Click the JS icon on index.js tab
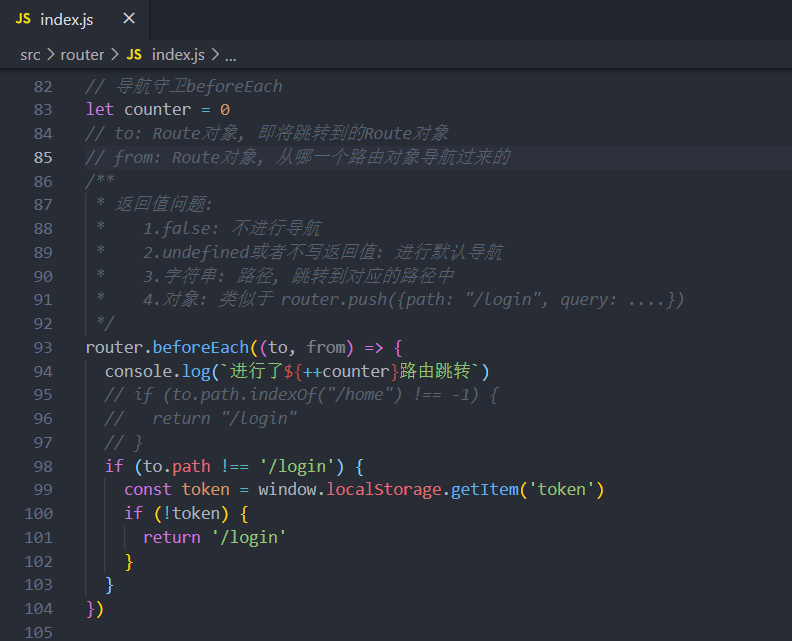 click(x=23, y=19)
